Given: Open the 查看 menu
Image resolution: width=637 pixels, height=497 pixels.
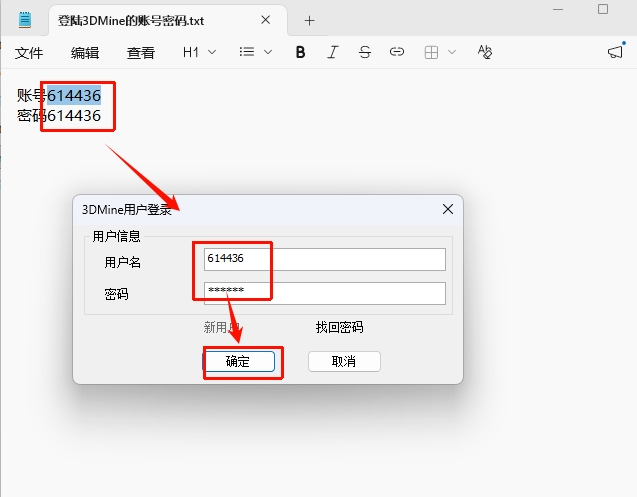Looking at the screenshot, I should pos(141,53).
